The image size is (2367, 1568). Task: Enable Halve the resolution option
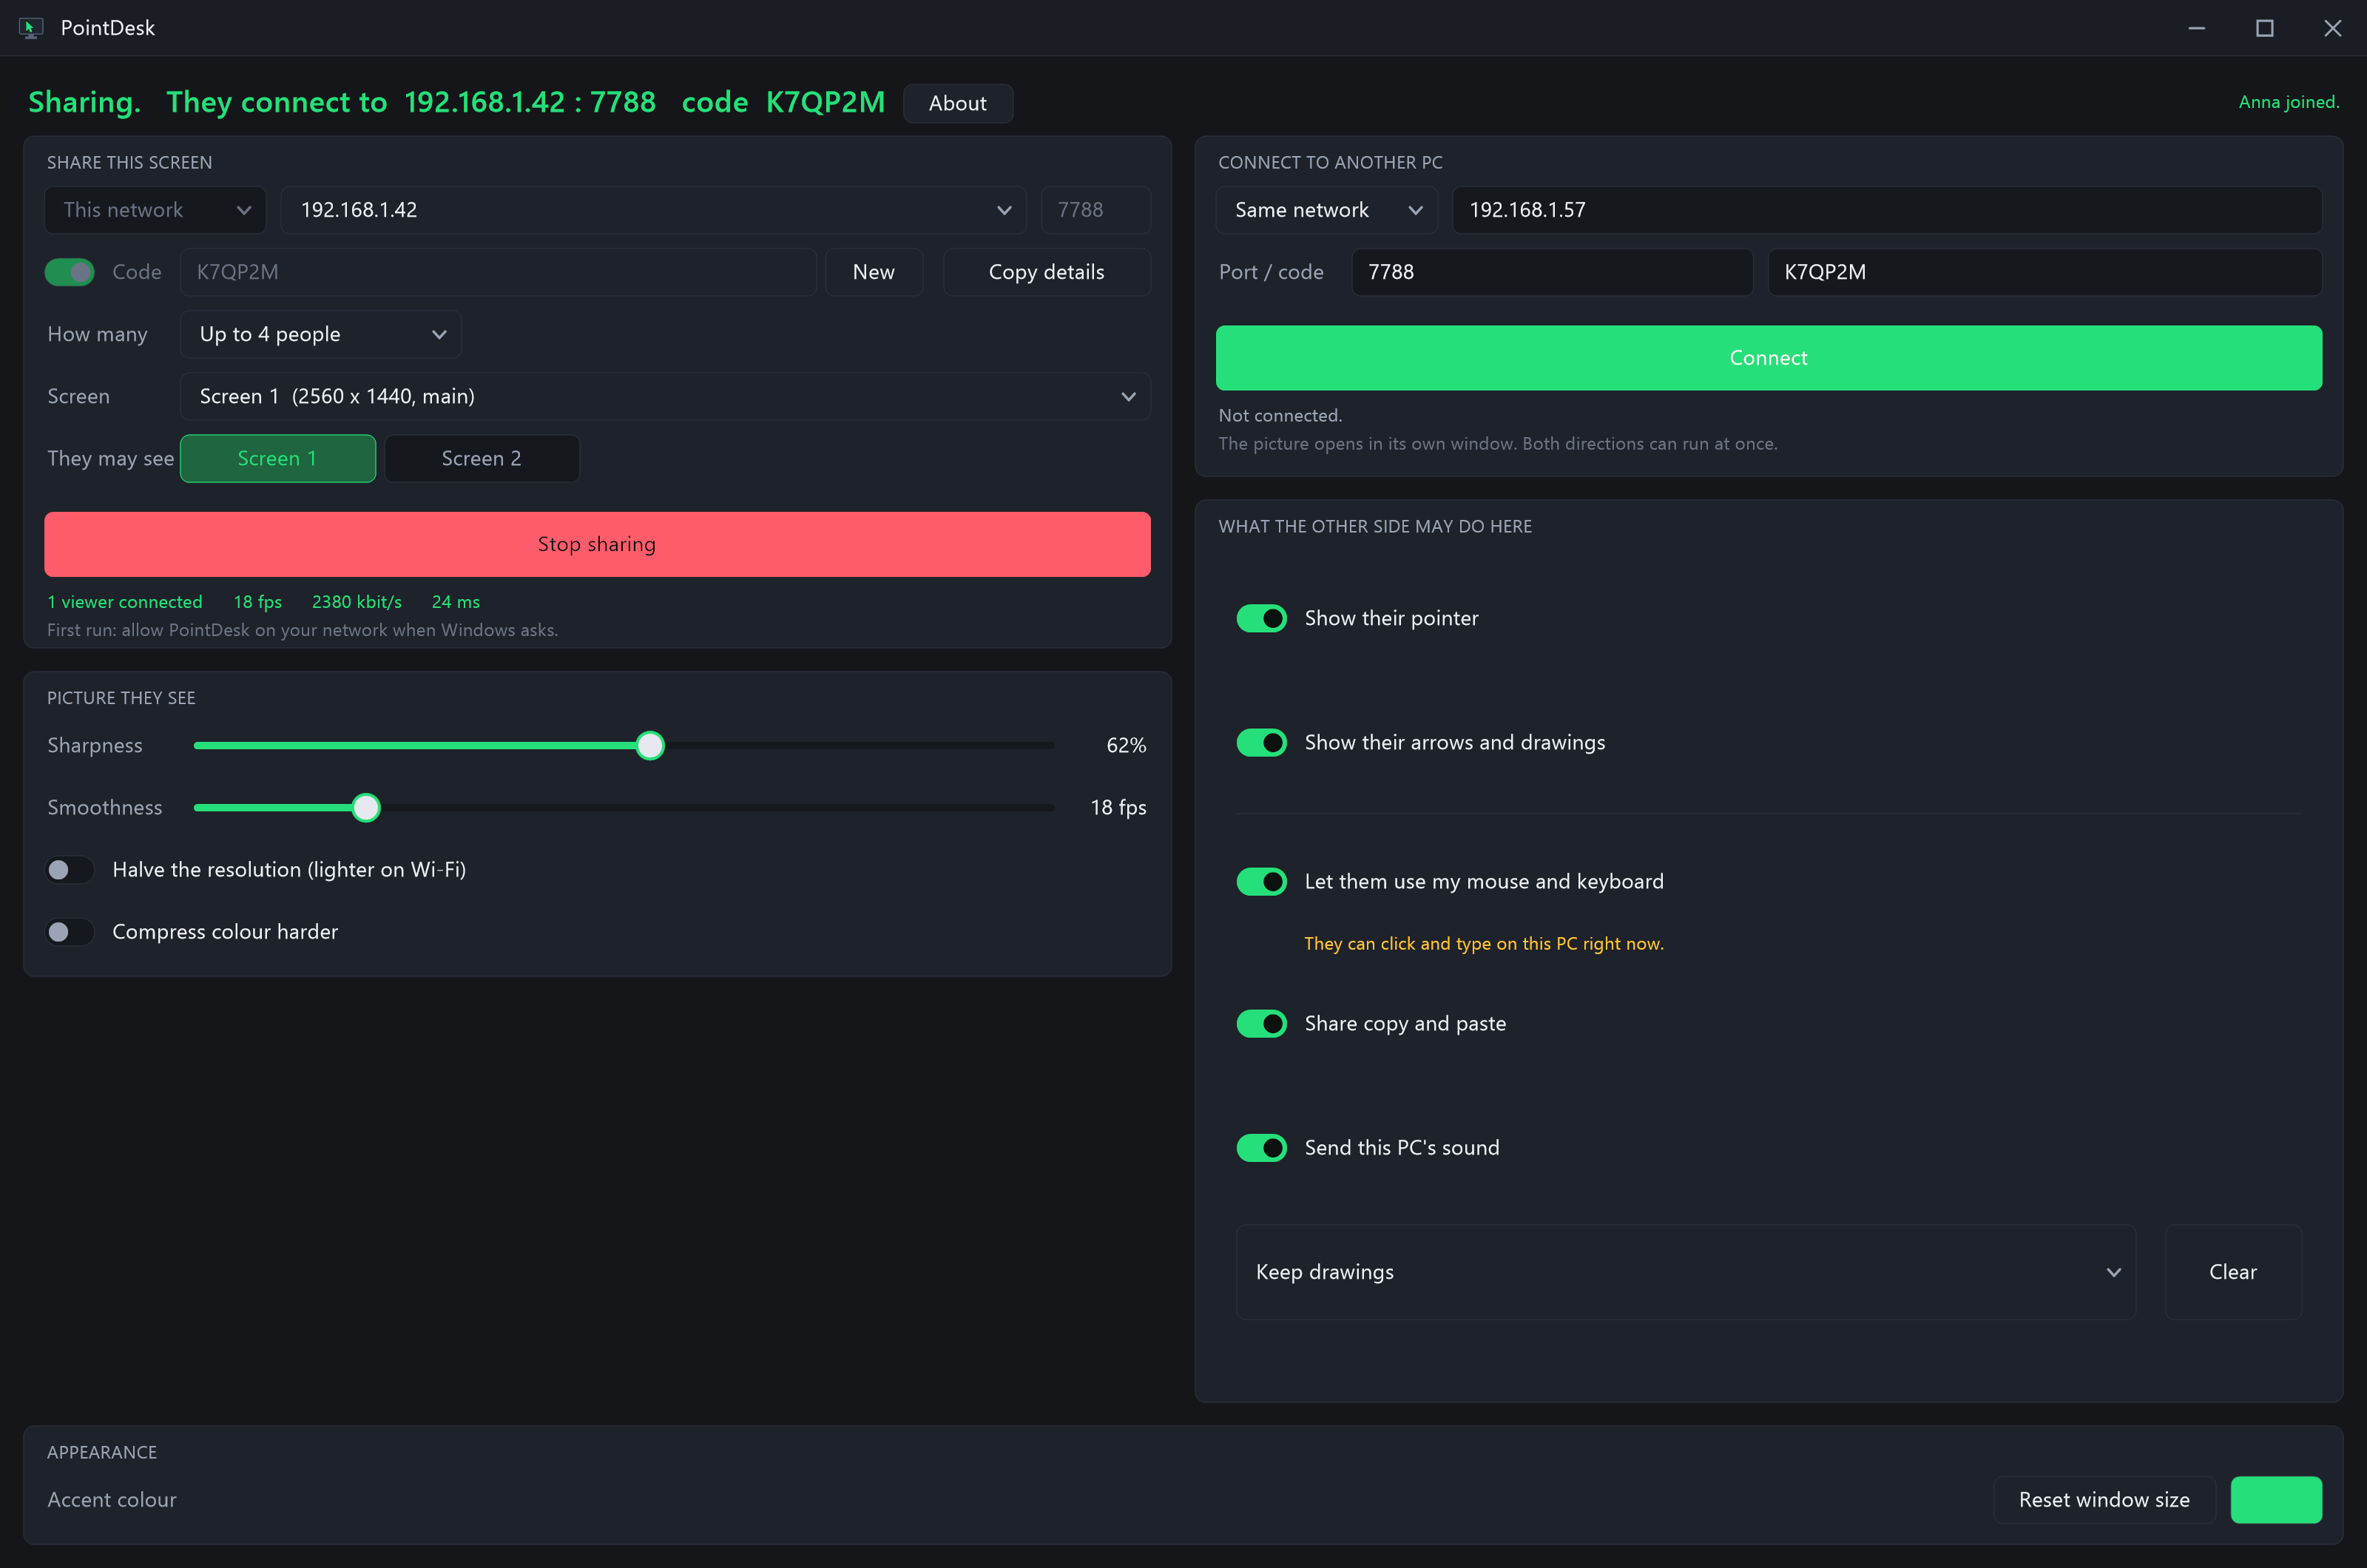(69, 870)
